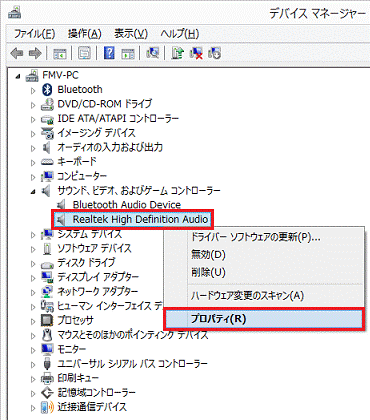Click the 印刷キュー printer icon
This screenshot has height=420, width=370.
(x=47, y=378)
